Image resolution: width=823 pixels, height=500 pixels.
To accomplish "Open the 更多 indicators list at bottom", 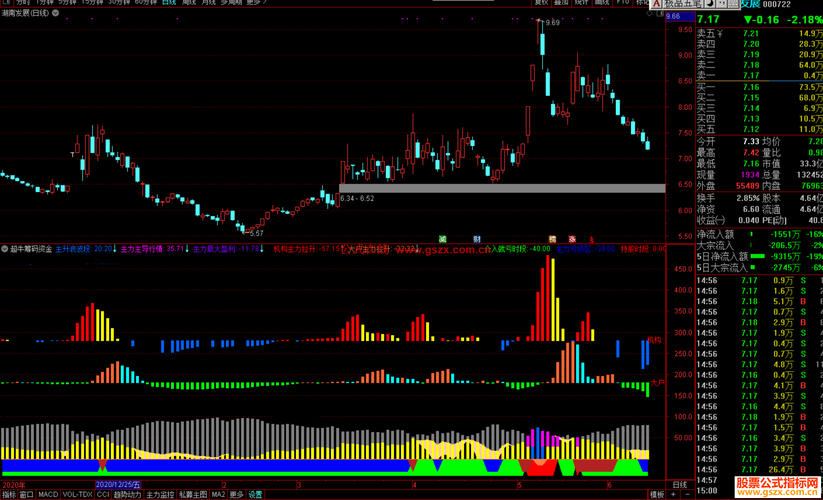I will 236,495.
